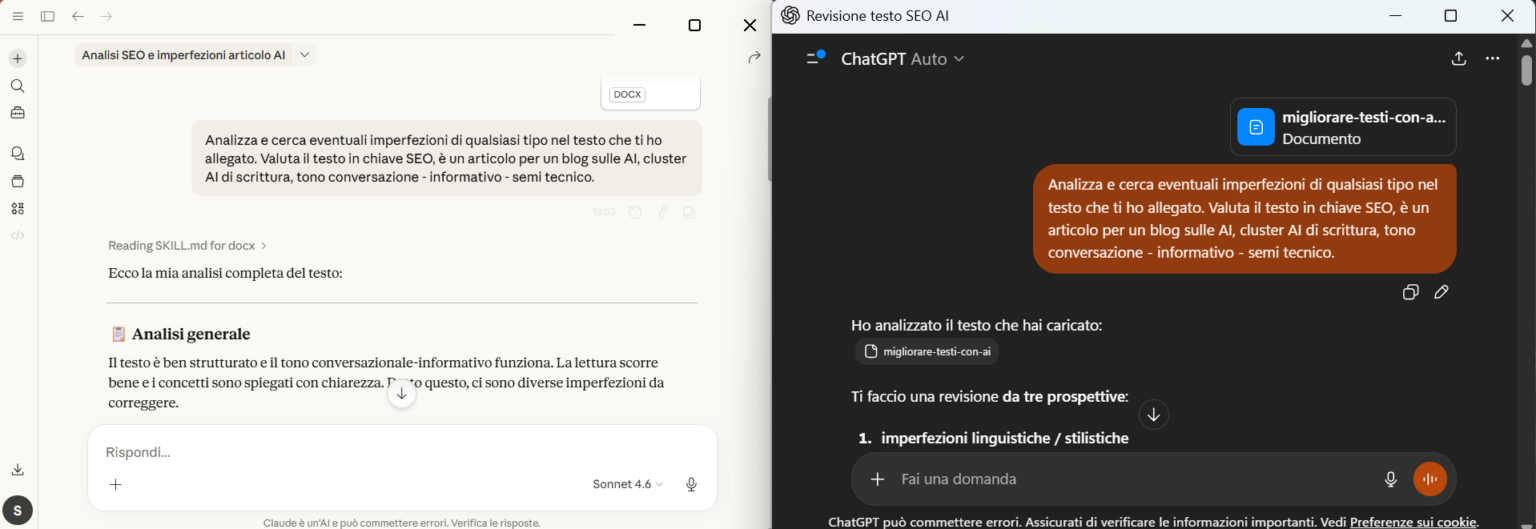
Task: Select the chat title Analisi SEO e imperfezioni articolo AI
Action: pos(184,55)
